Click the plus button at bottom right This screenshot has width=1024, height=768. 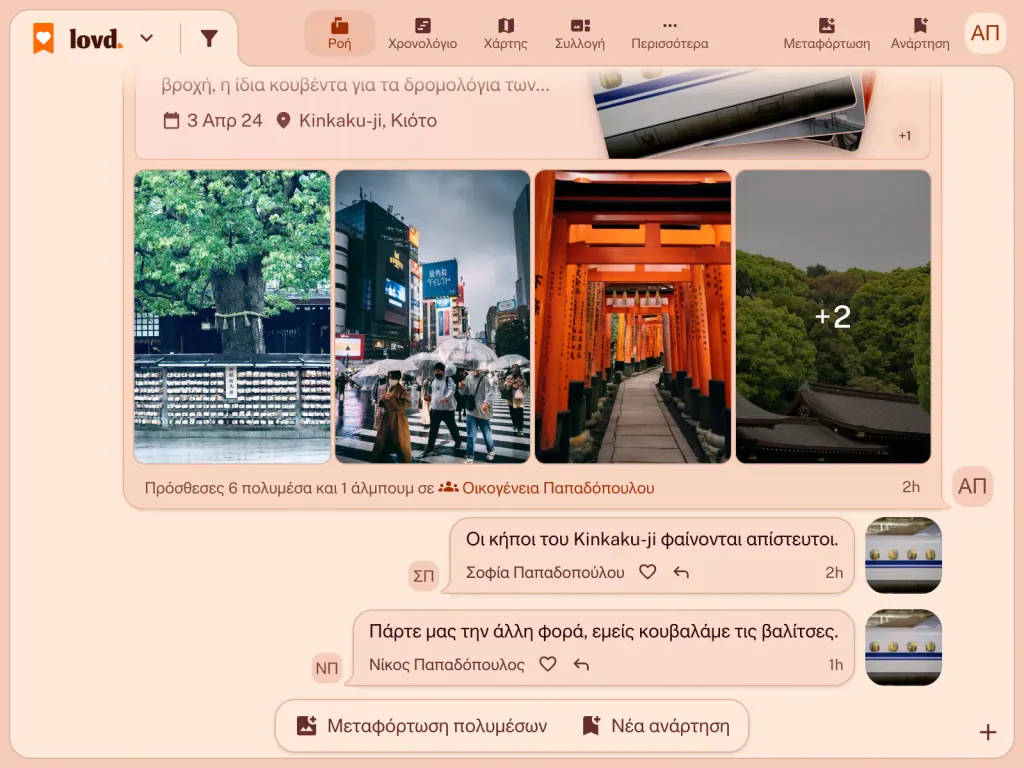tap(988, 732)
